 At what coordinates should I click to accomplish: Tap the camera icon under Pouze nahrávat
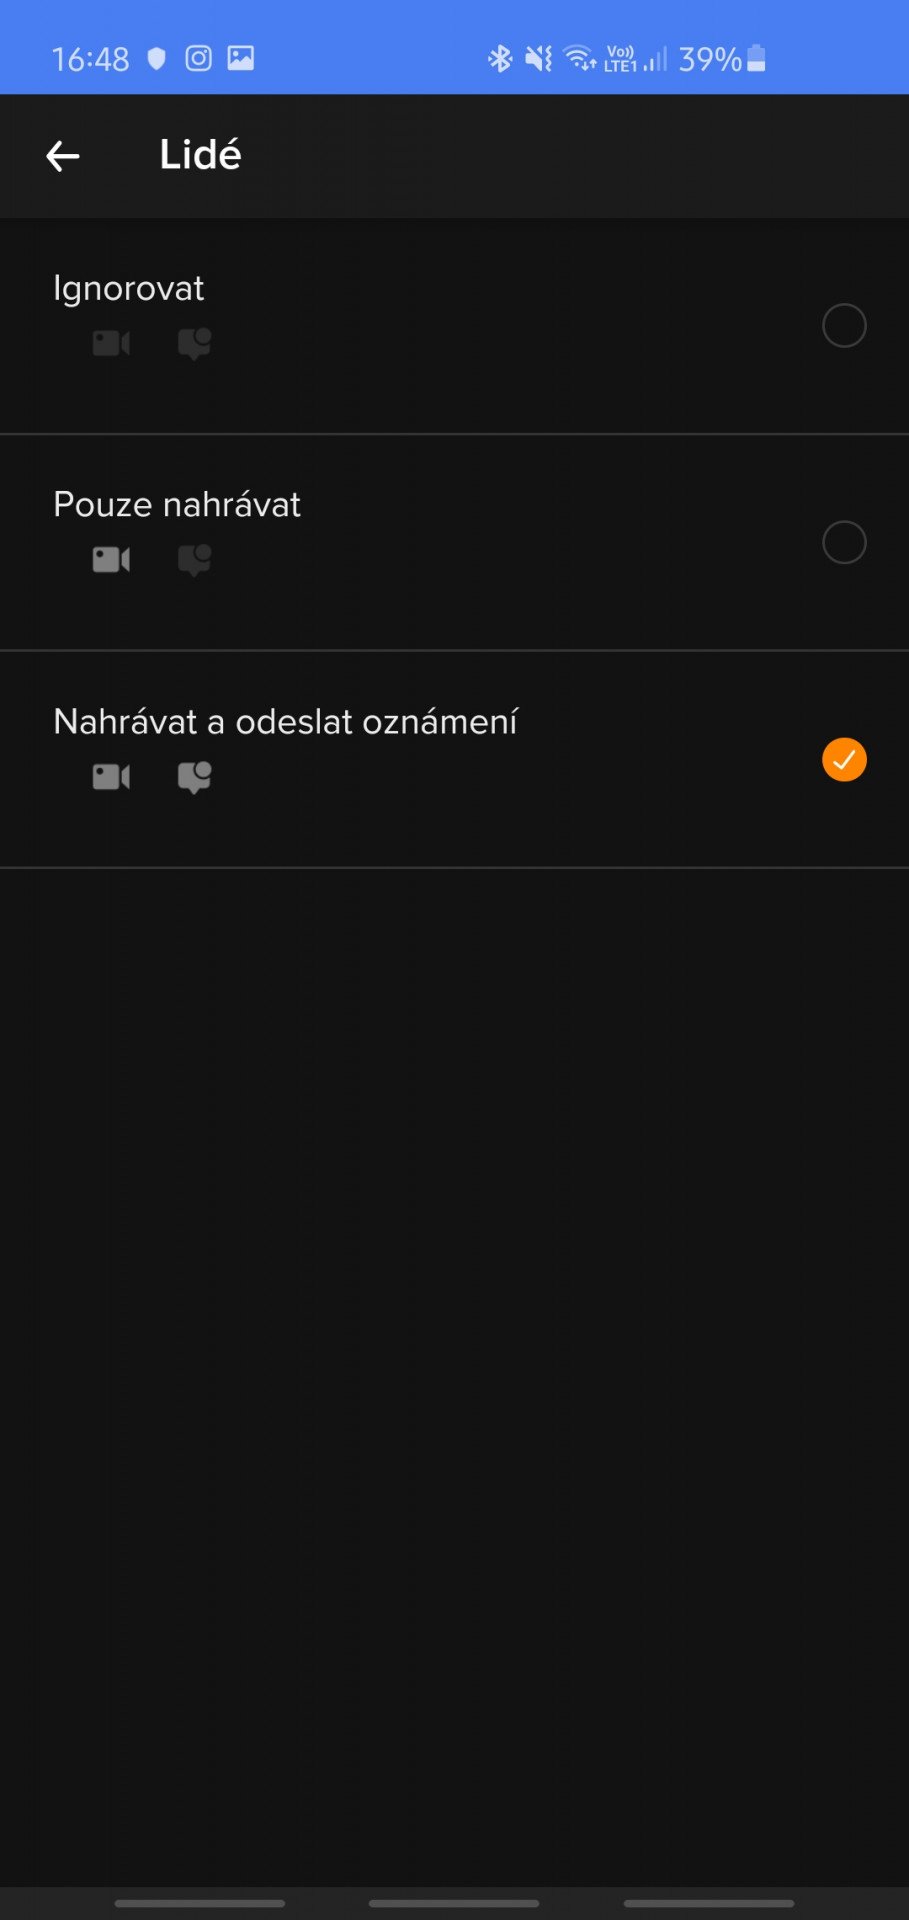[111, 560]
